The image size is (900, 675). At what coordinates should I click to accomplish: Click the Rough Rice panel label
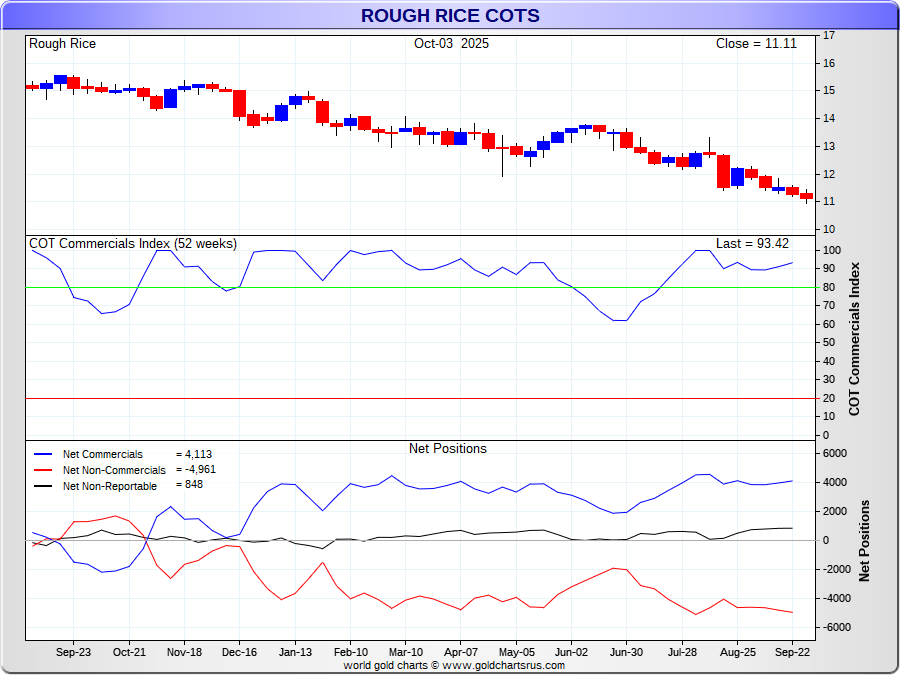click(62, 44)
